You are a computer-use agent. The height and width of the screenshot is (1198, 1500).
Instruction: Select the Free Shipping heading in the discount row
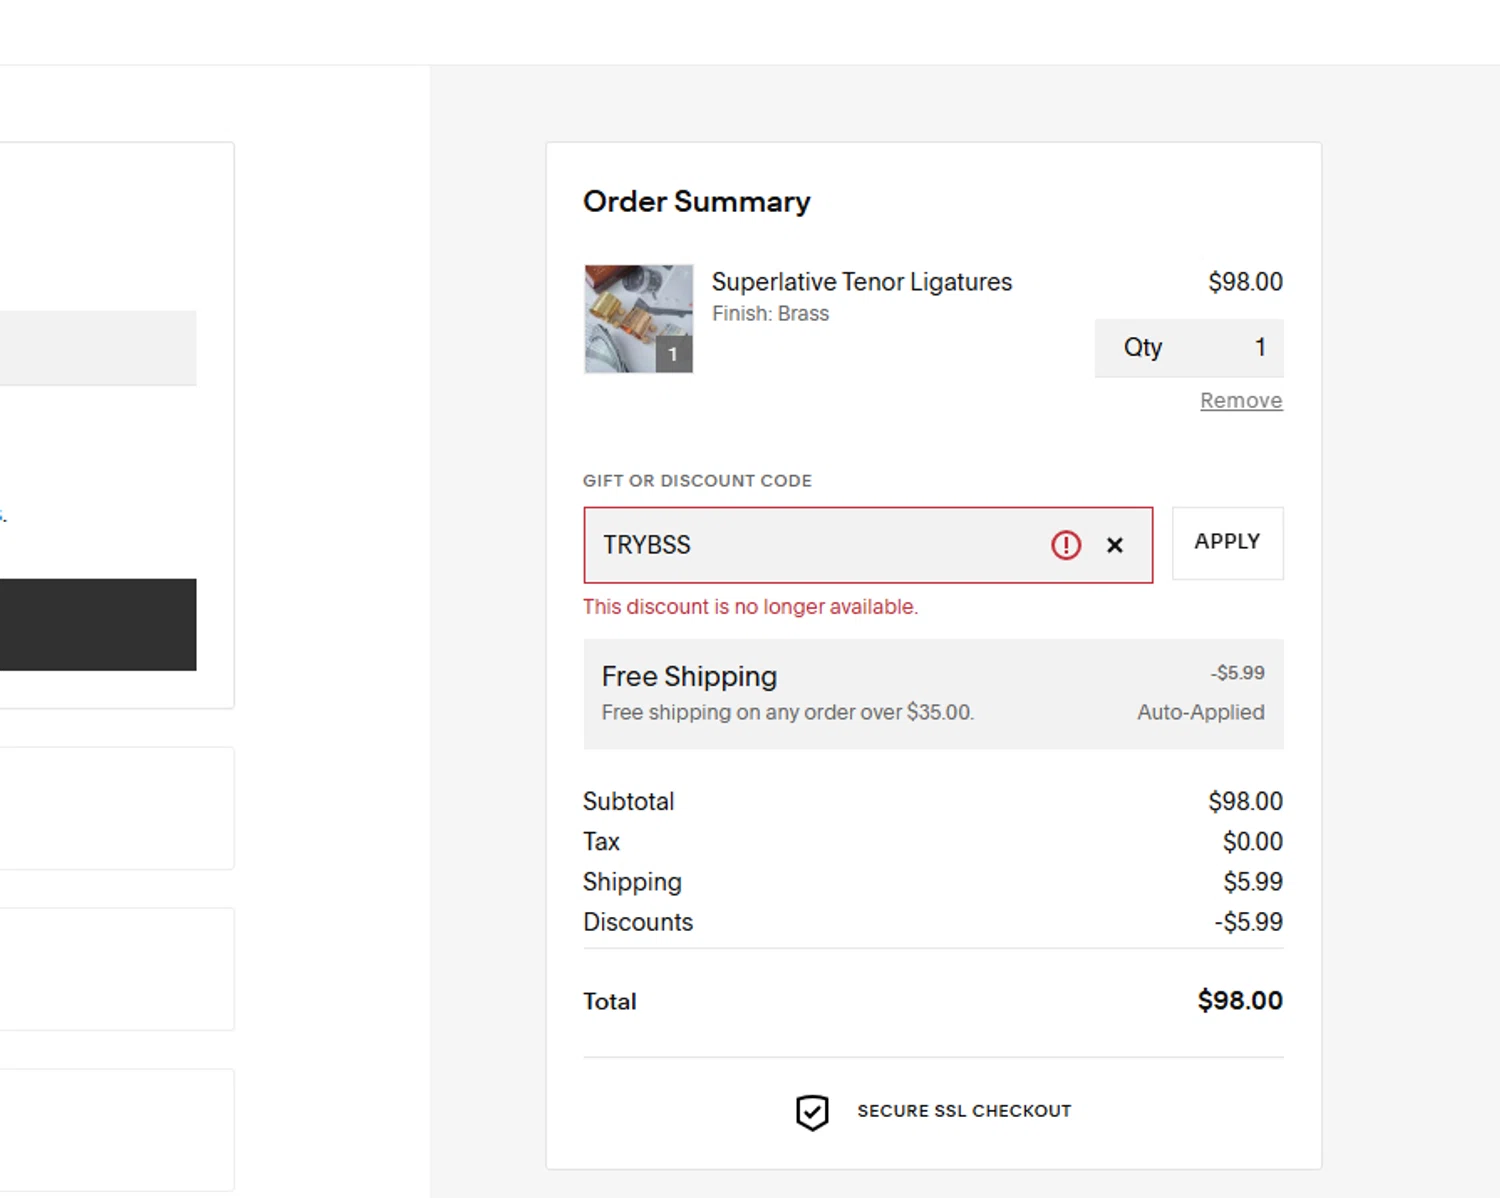pos(689,677)
